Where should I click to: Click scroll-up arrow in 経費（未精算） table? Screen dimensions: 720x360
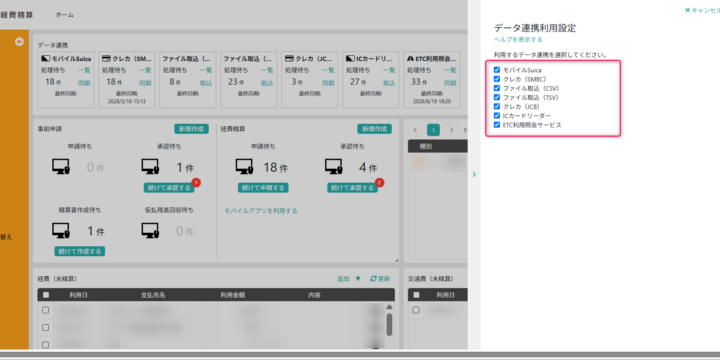pyautogui.click(x=389, y=307)
